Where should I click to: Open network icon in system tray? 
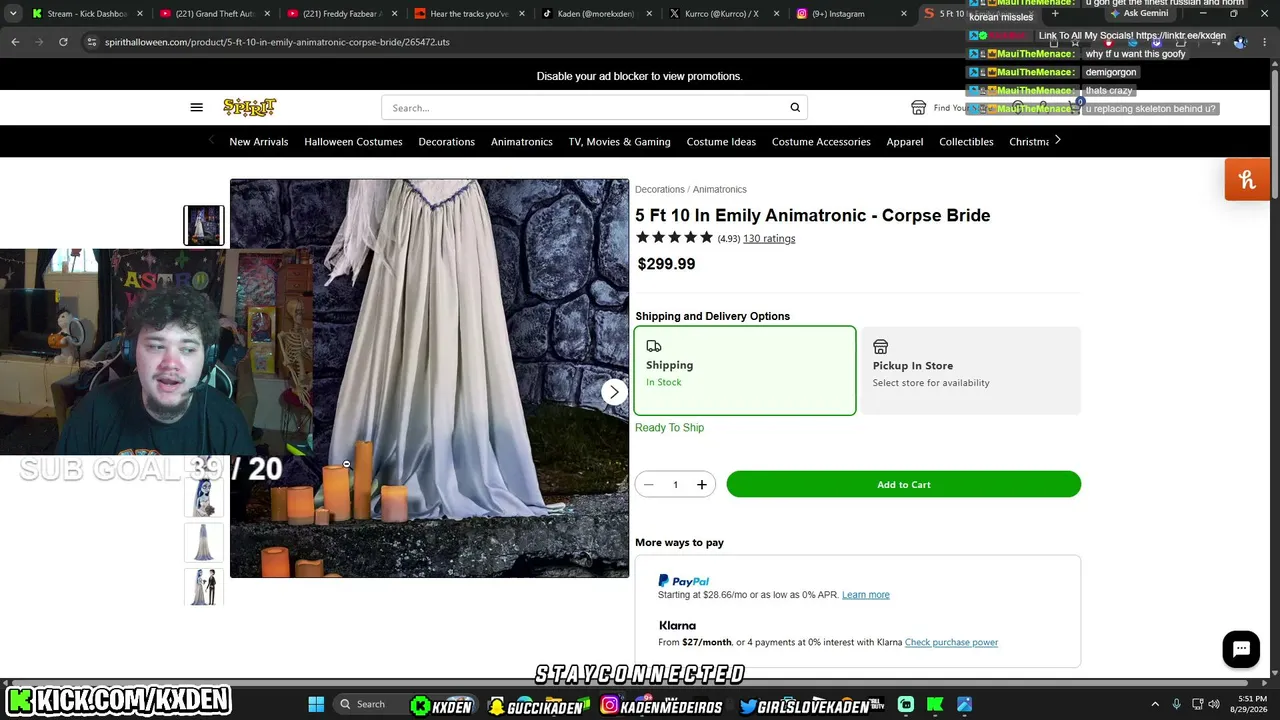[x=1196, y=704]
